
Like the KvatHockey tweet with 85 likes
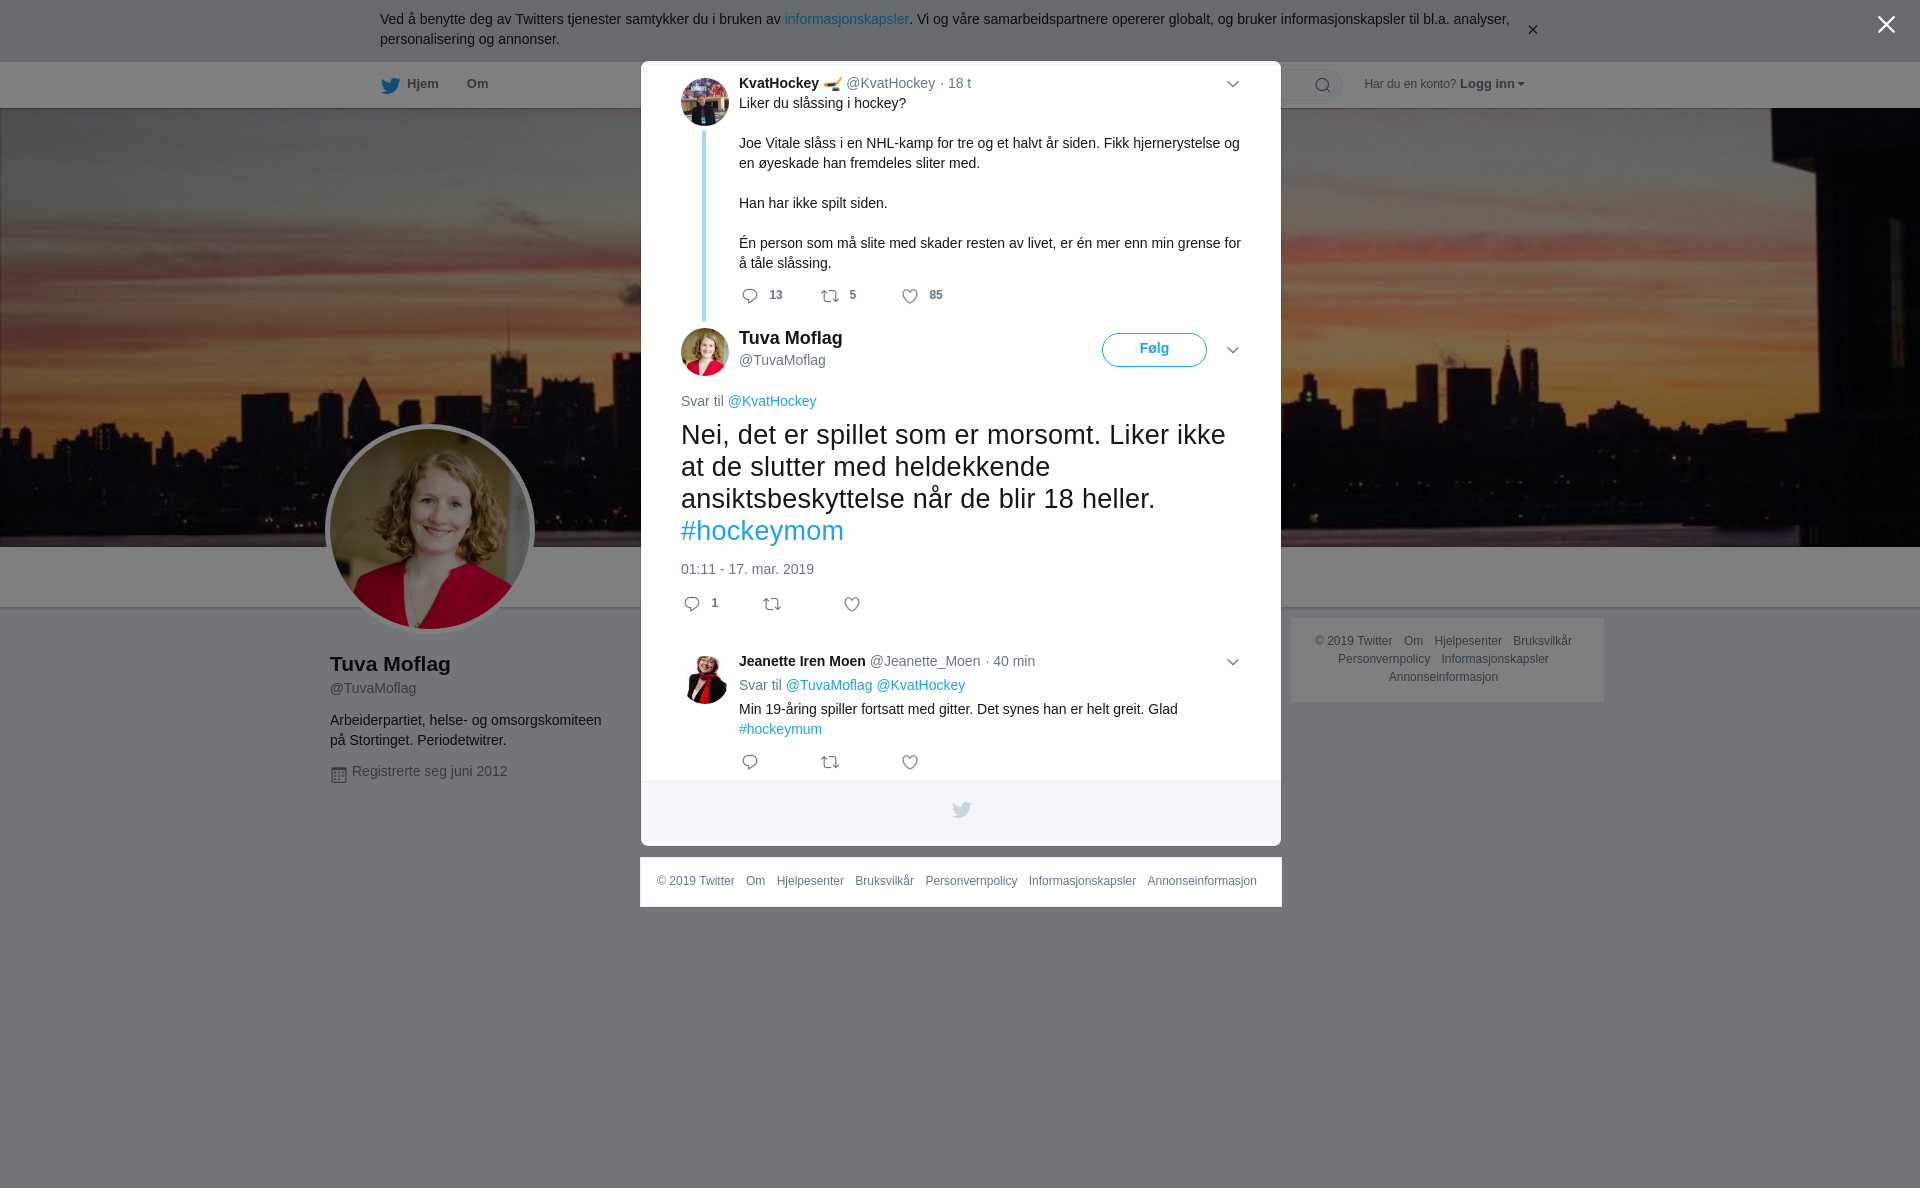(910, 296)
